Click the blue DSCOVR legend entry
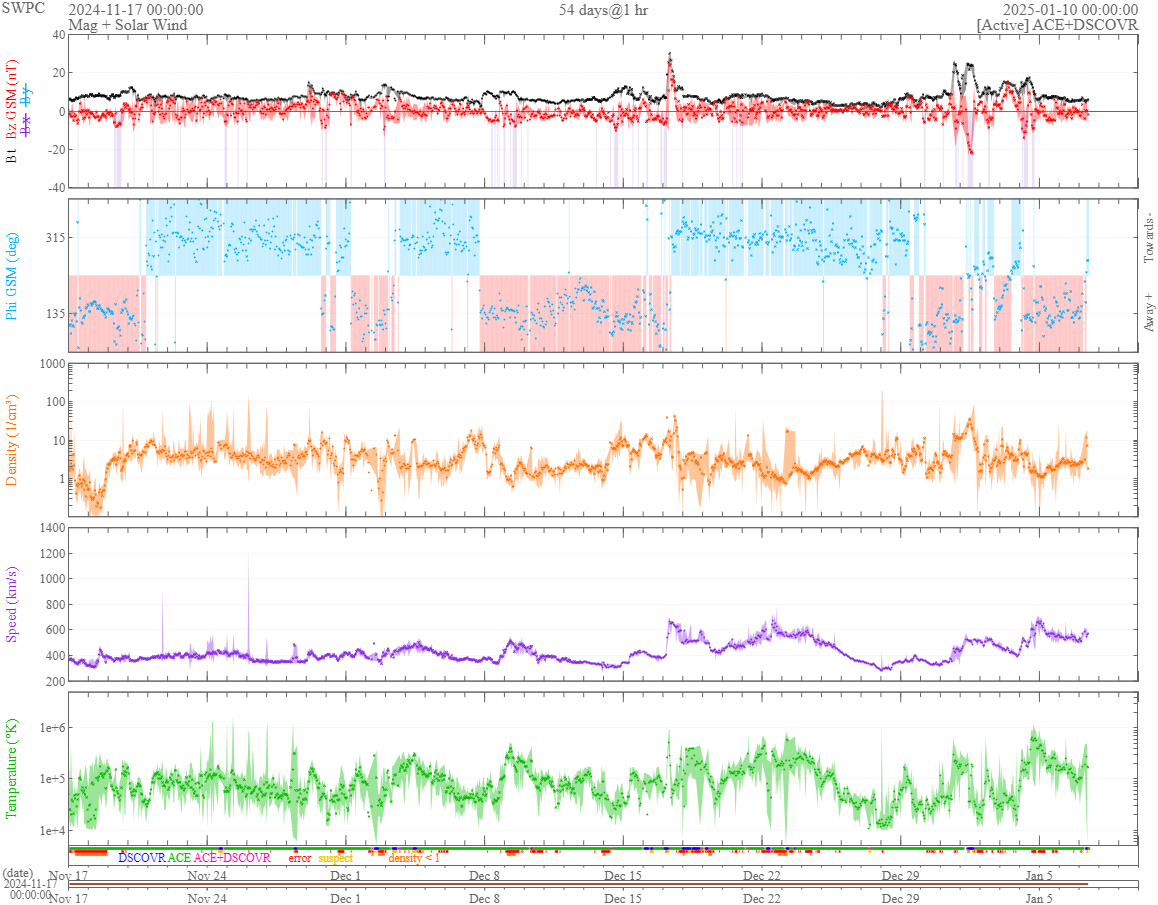 [142, 858]
